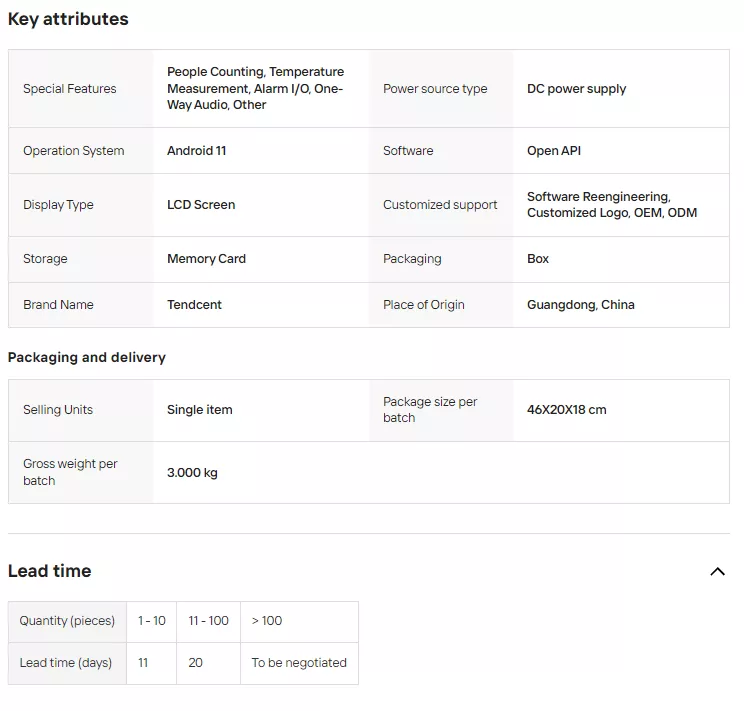Select the Android 11 value
Image resolution: width=744 pixels, height=711 pixels.
tap(196, 150)
